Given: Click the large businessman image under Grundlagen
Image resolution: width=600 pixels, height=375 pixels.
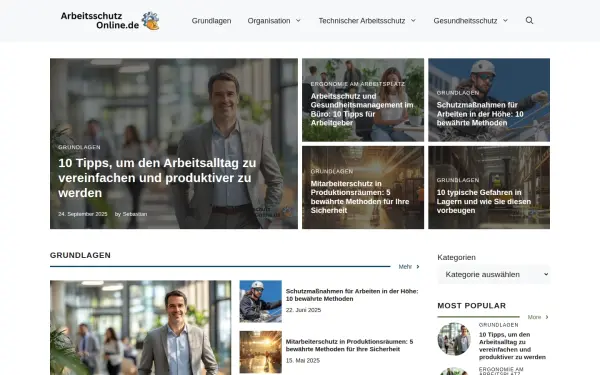Looking at the screenshot, I should pyautogui.click(x=140, y=328).
